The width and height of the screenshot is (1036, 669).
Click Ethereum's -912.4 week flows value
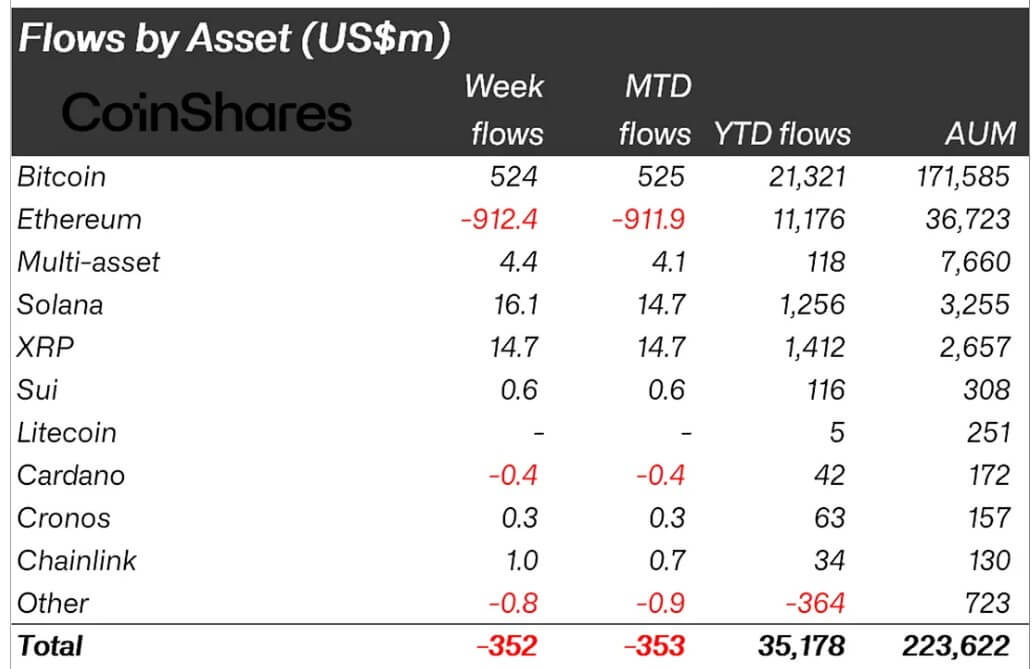pyautogui.click(x=499, y=219)
